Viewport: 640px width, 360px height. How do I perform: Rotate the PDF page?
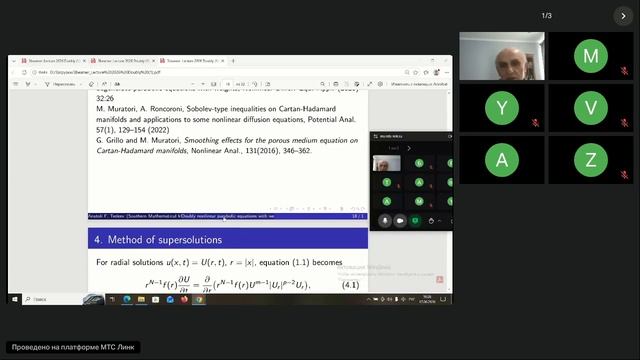[x=255, y=84]
